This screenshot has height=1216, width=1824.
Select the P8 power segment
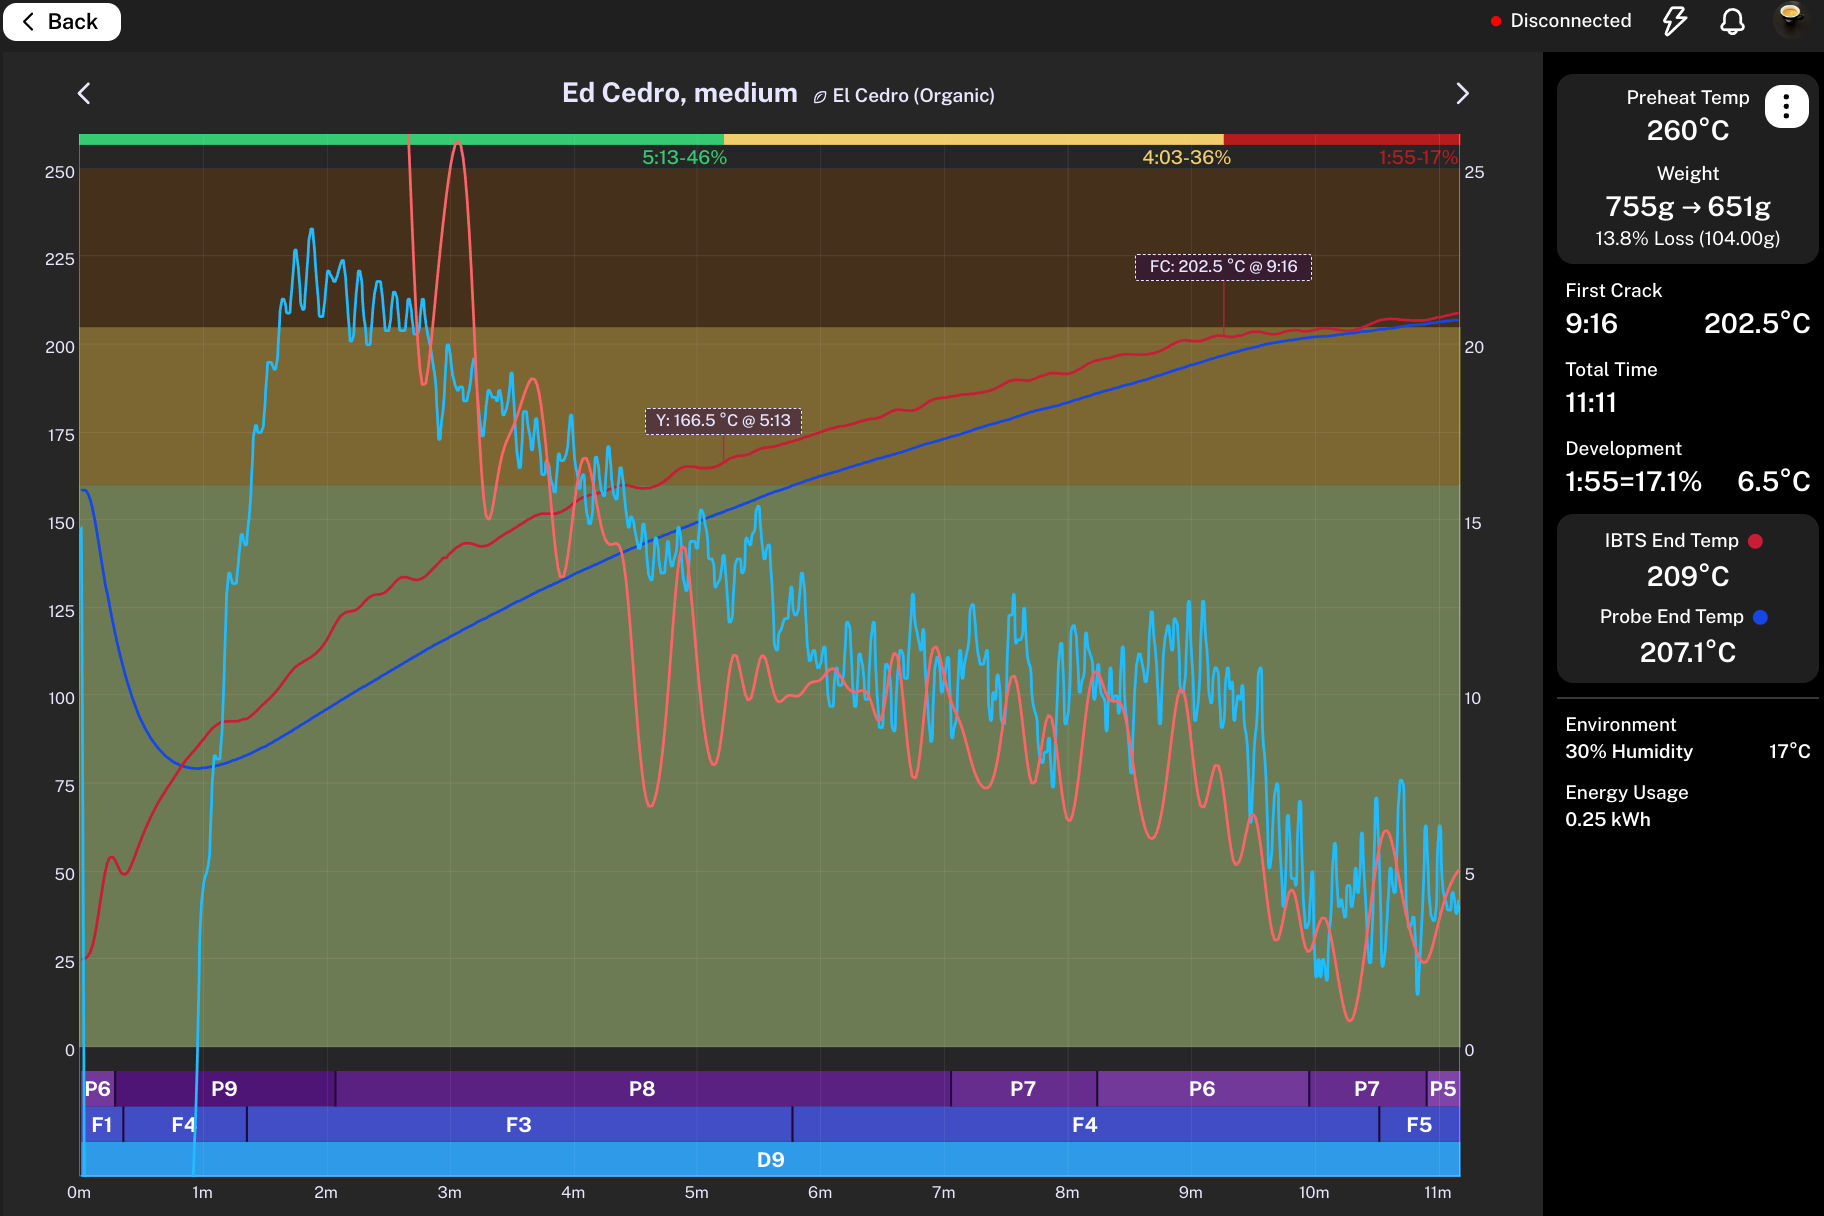[x=642, y=1089]
